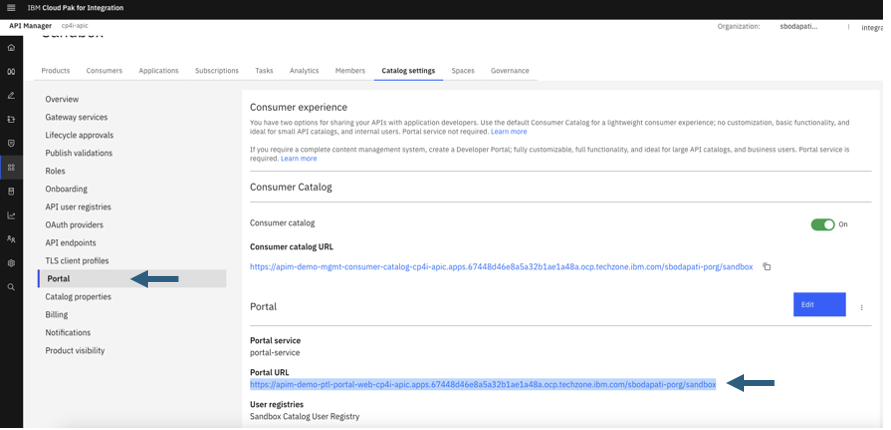Switch to the Analytics tab

pyautogui.click(x=304, y=71)
